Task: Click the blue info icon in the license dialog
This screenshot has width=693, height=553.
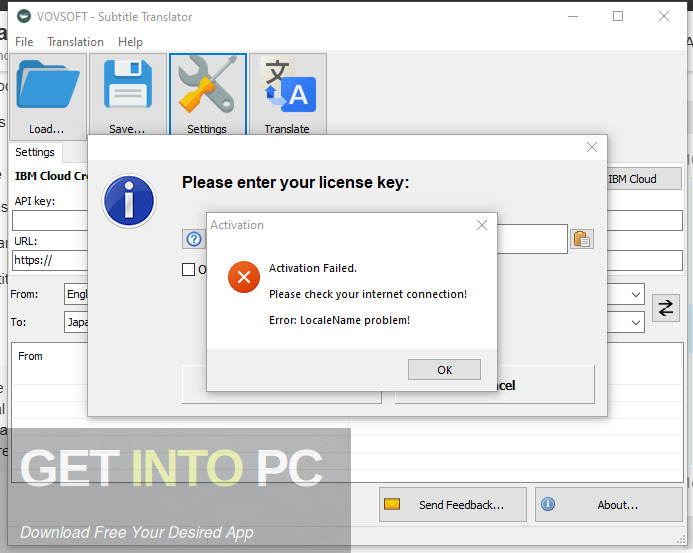Action: (x=129, y=201)
